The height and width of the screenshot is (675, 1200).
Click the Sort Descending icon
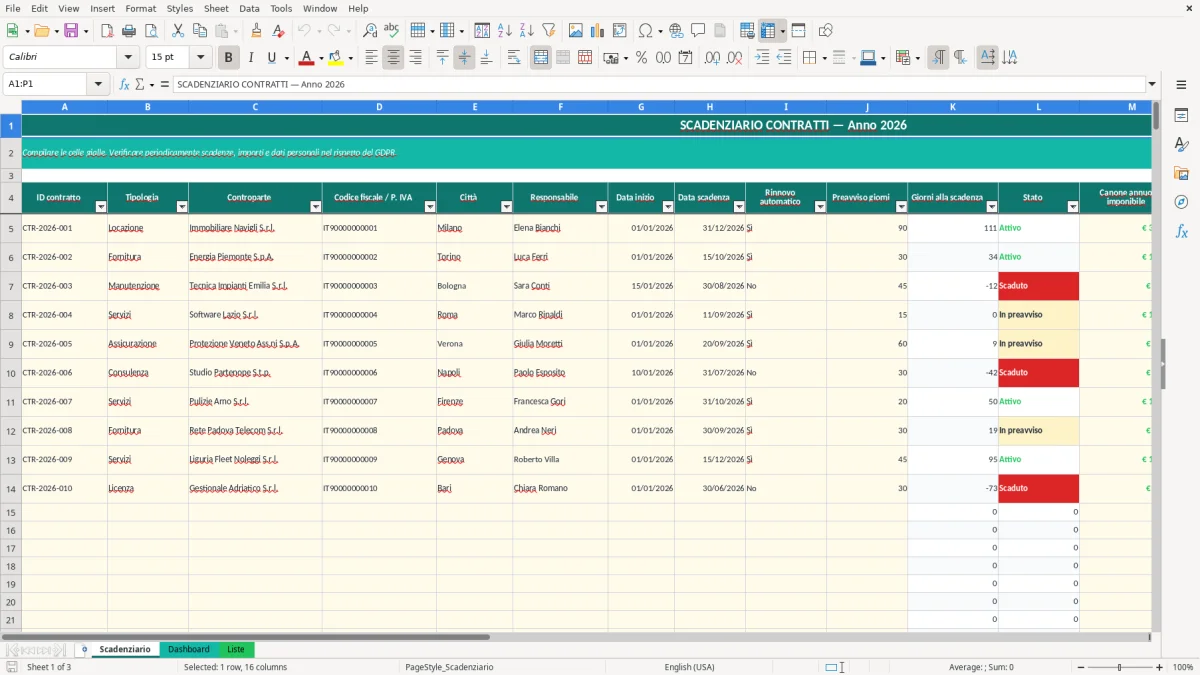[527, 31]
